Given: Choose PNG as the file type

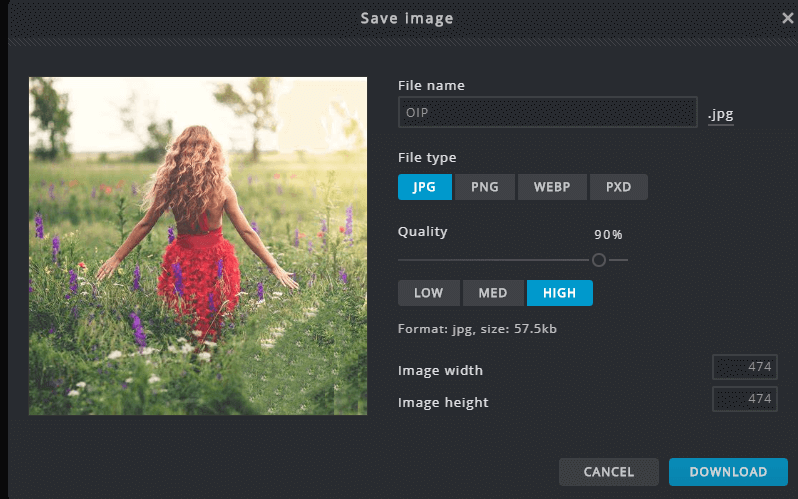Looking at the screenshot, I should tap(484, 187).
